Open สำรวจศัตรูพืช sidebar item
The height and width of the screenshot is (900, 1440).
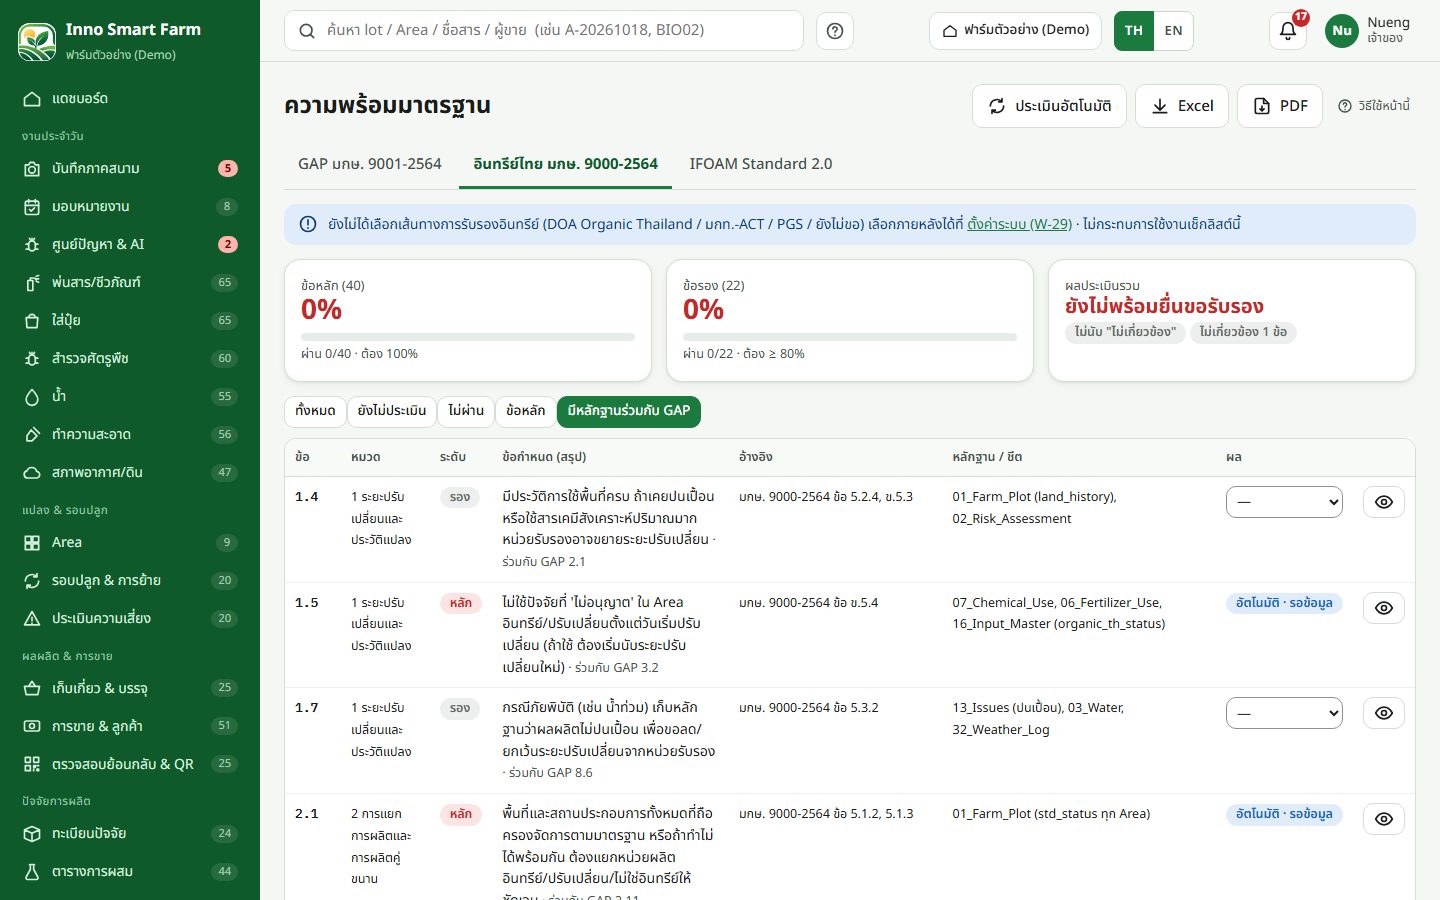pyautogui.click(x=130, y=359)
